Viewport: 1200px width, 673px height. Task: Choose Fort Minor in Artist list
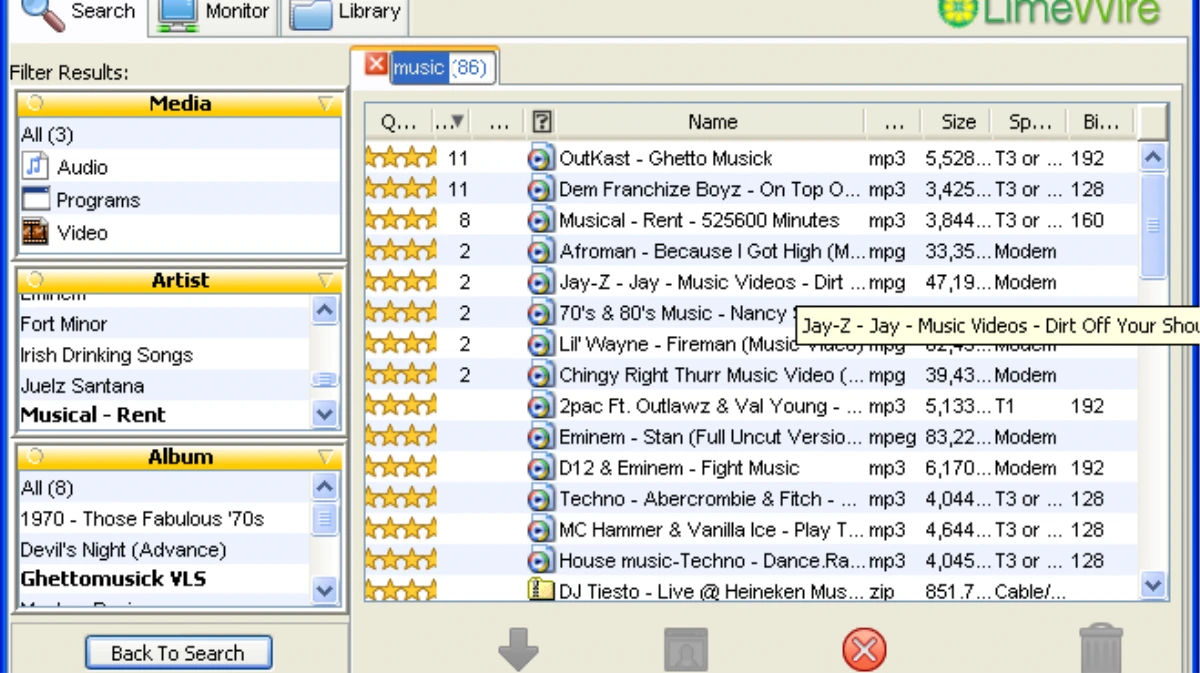pyautogui.click(x=64, y=324)
